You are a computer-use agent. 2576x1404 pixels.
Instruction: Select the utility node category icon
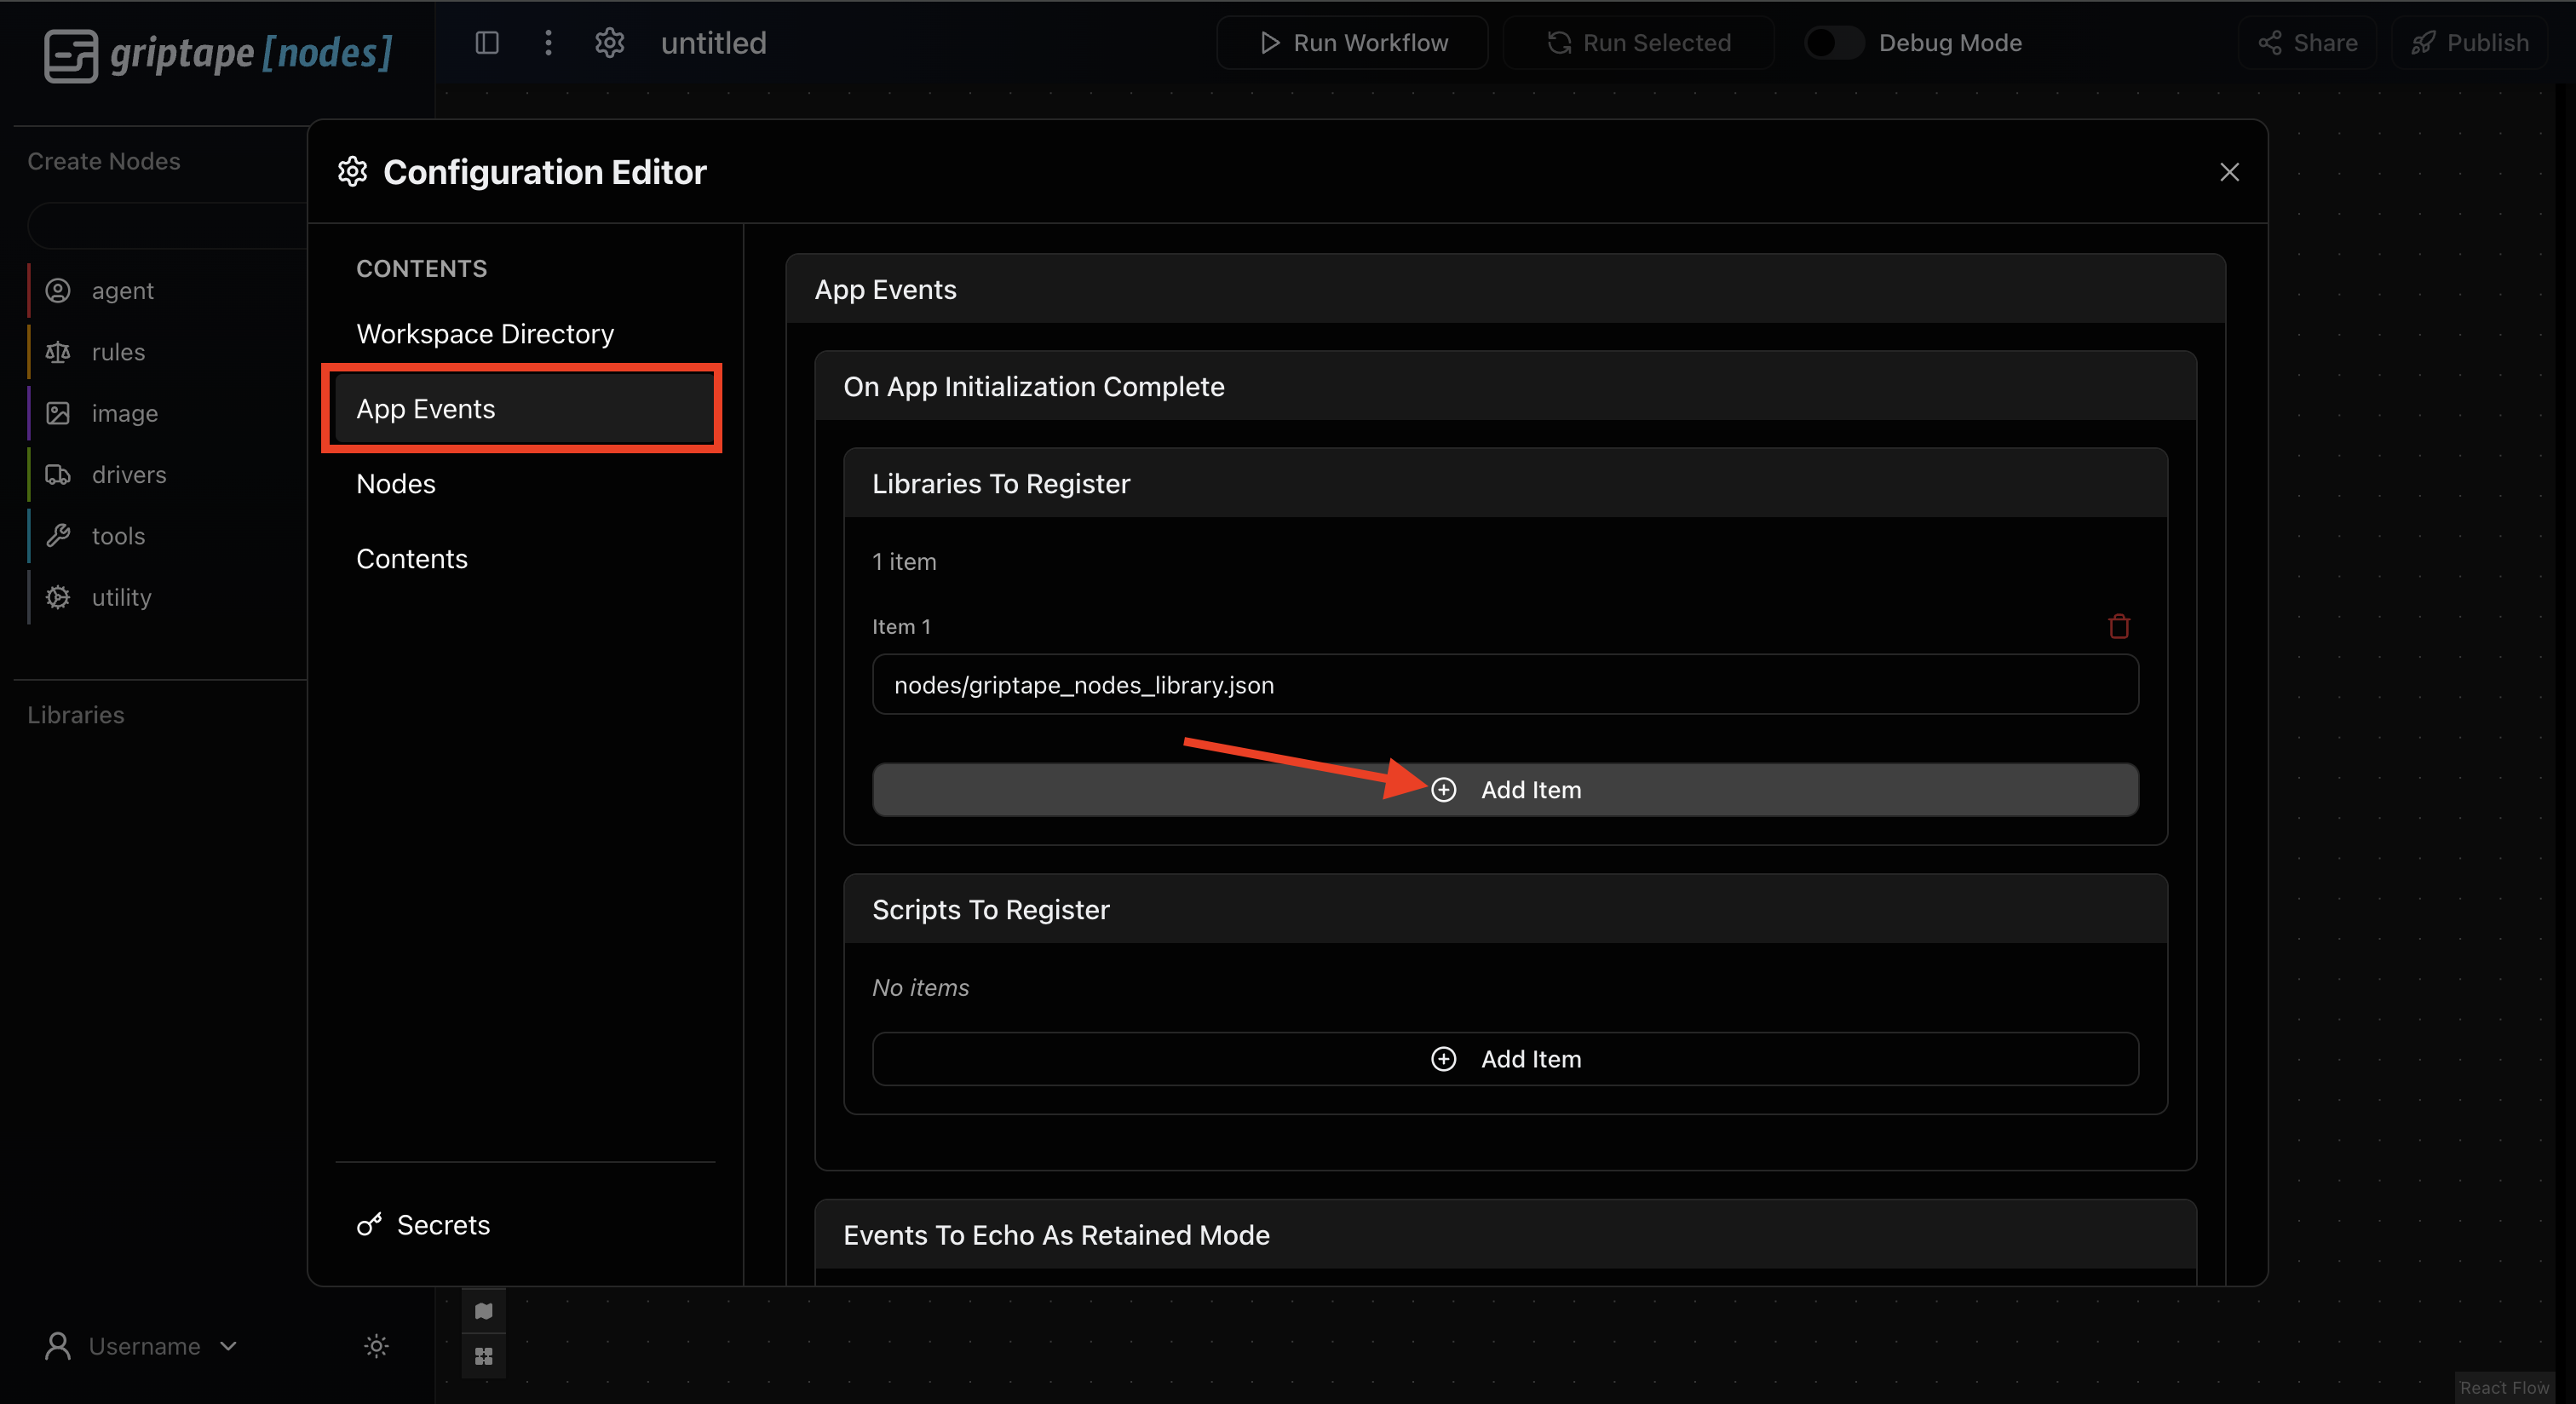pos(57,597)
